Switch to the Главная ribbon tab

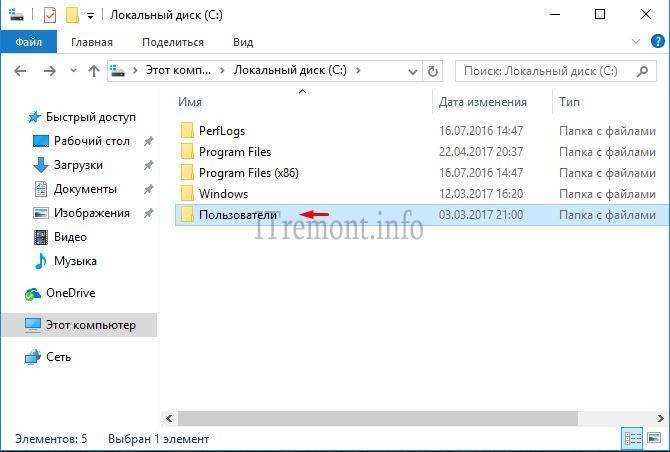tap(92, 42)
